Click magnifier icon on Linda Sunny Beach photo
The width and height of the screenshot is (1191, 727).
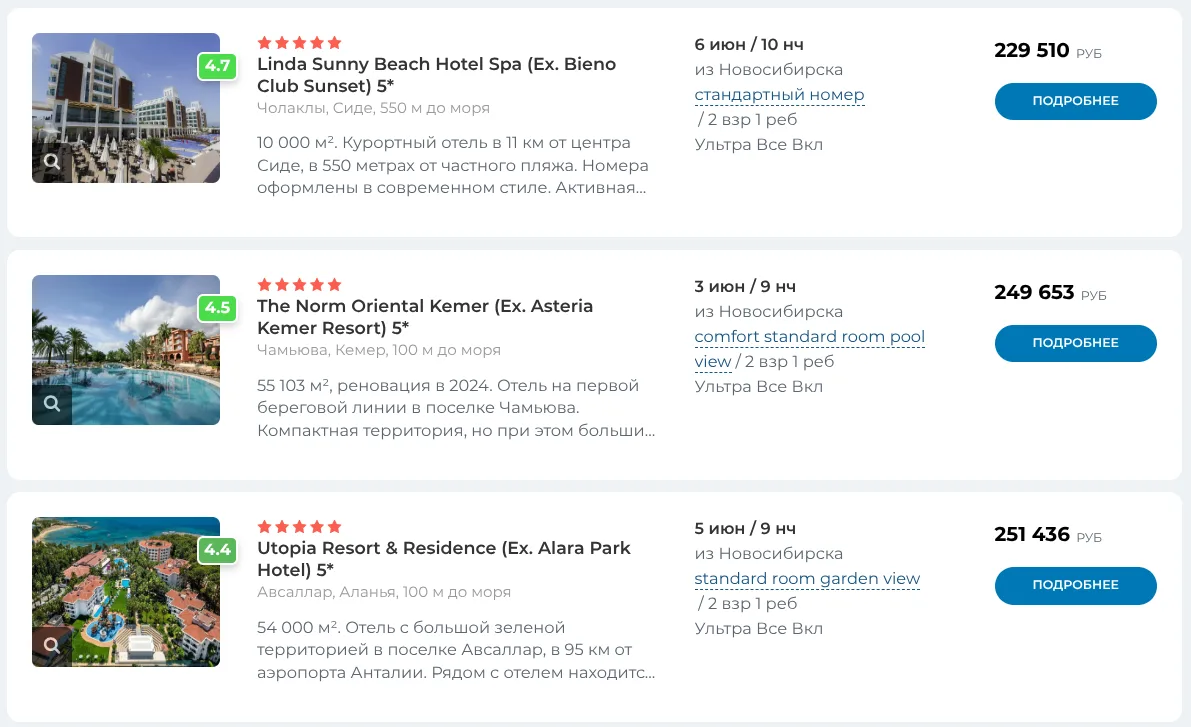click(x=52, y=162)
